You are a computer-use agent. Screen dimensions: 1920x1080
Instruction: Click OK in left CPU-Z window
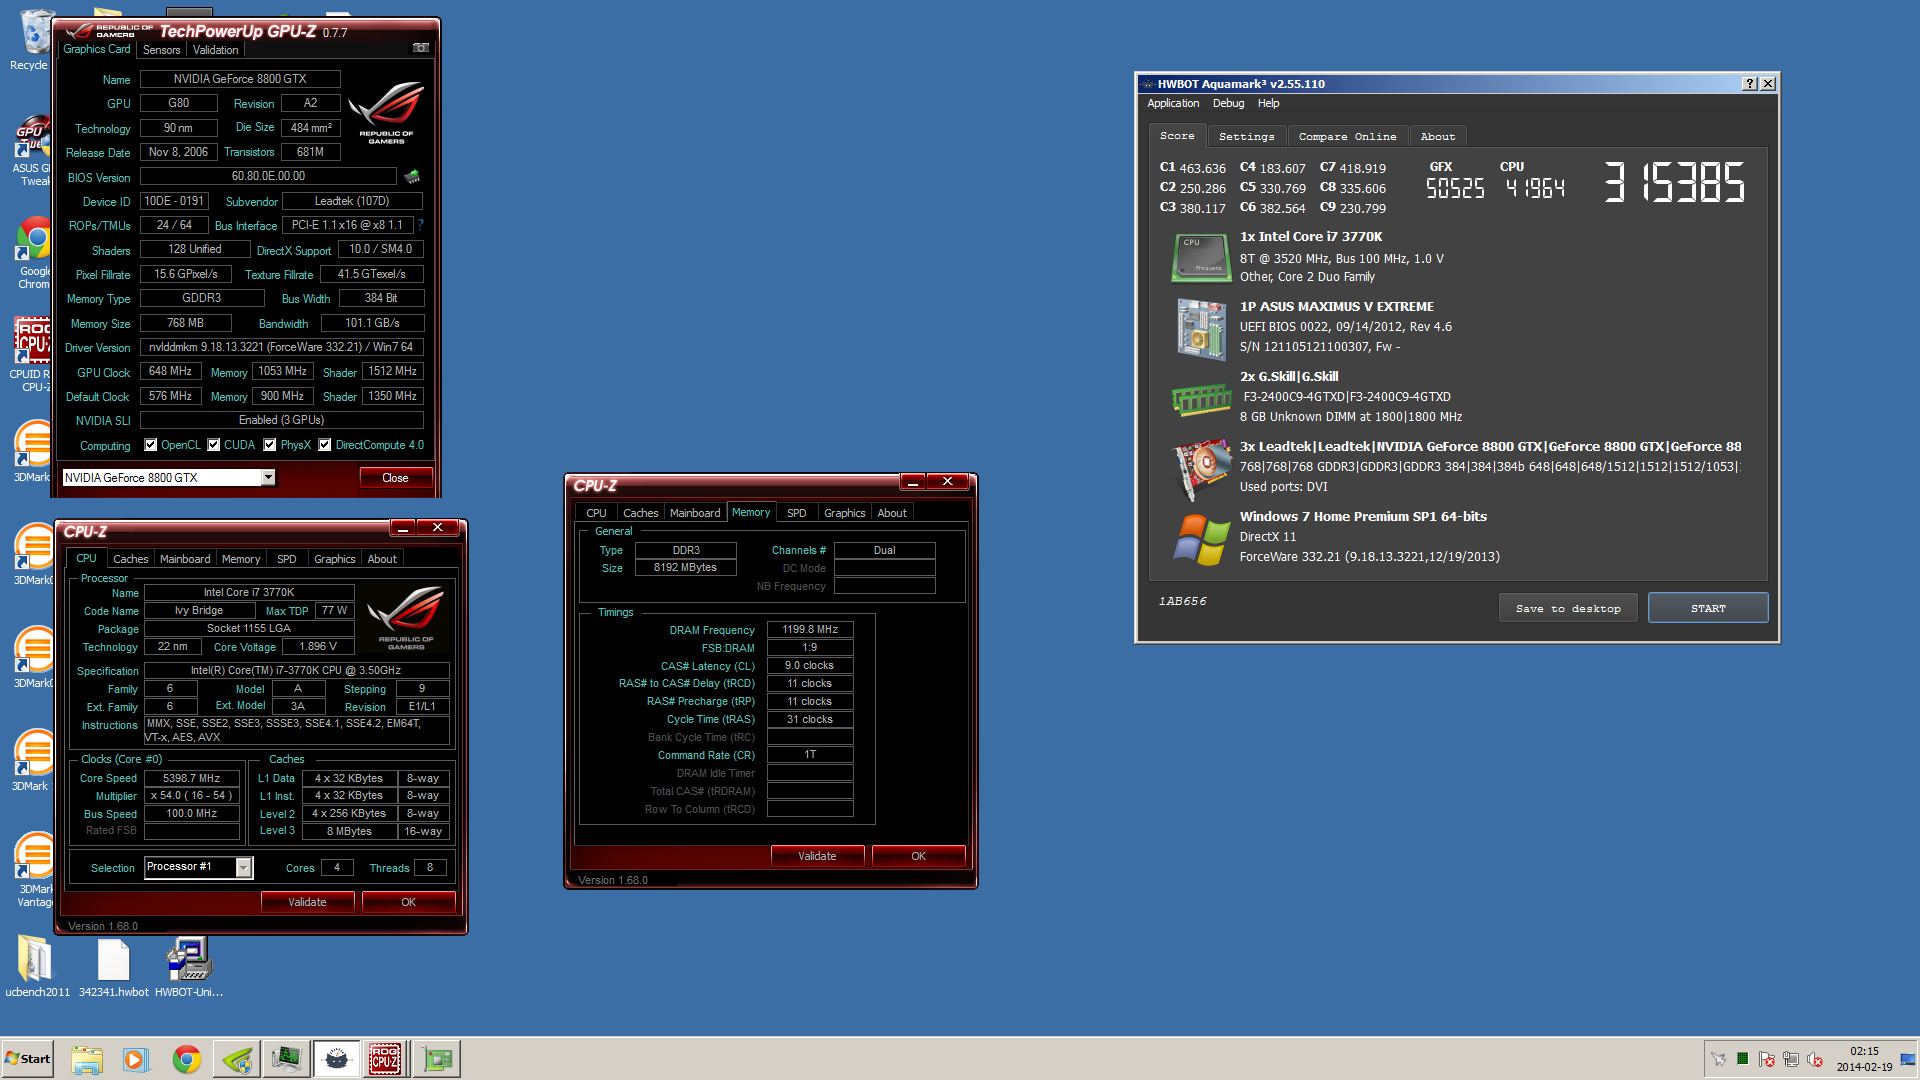408,902
